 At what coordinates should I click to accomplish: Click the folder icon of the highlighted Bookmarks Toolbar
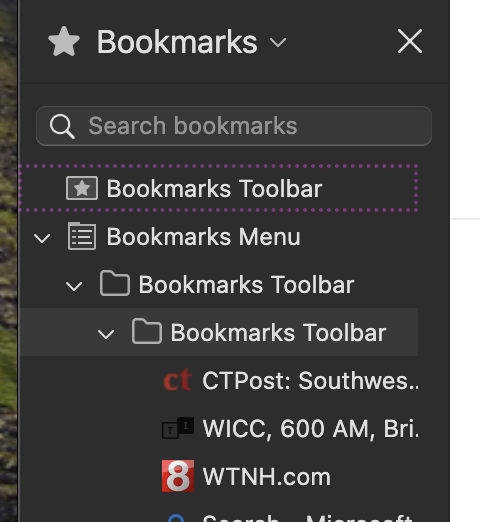click(x=147, y=332)
